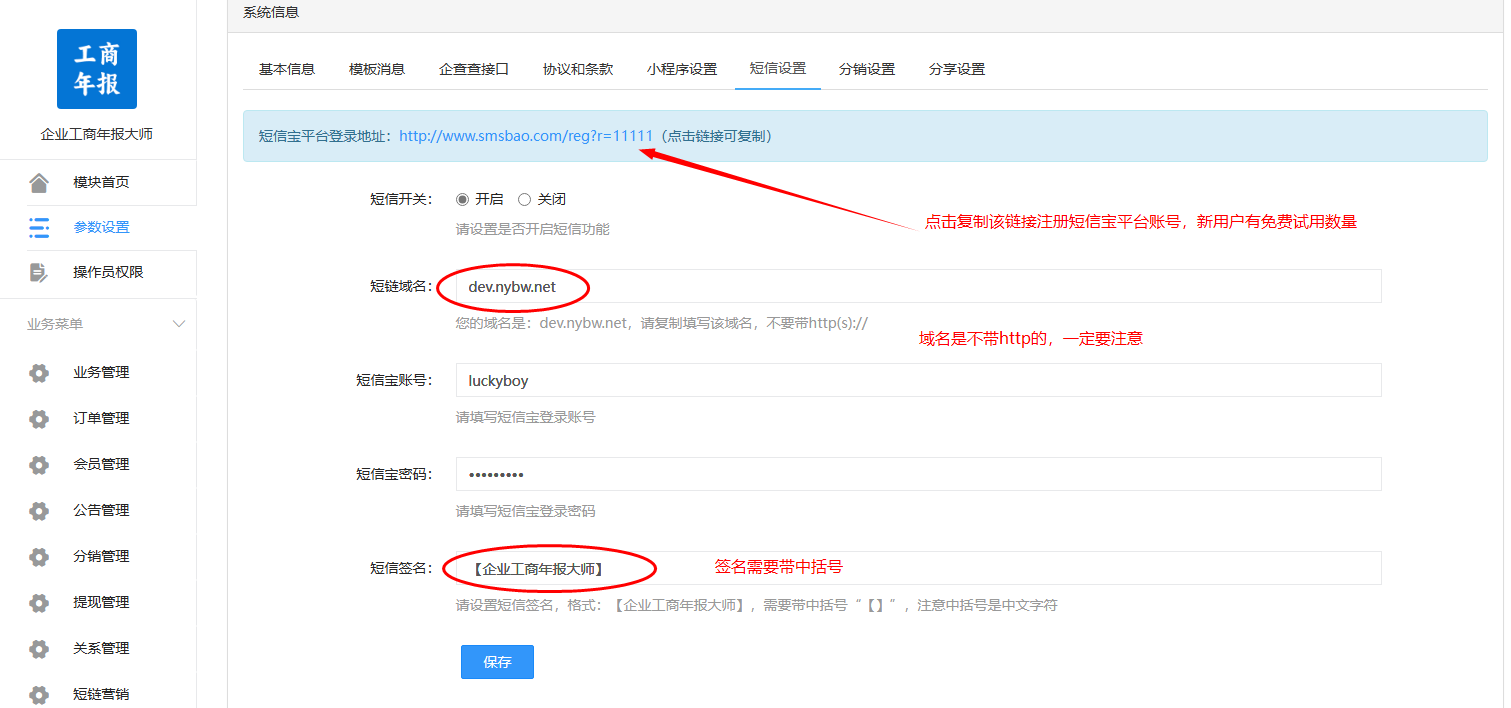Select the 关闭 radio button
This screenshot has height=708, width=1511.
(x=524, y=199)
